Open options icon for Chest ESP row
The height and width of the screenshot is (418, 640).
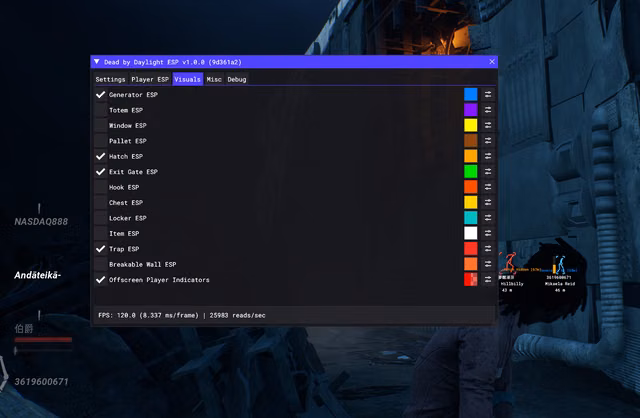(488, 202)
